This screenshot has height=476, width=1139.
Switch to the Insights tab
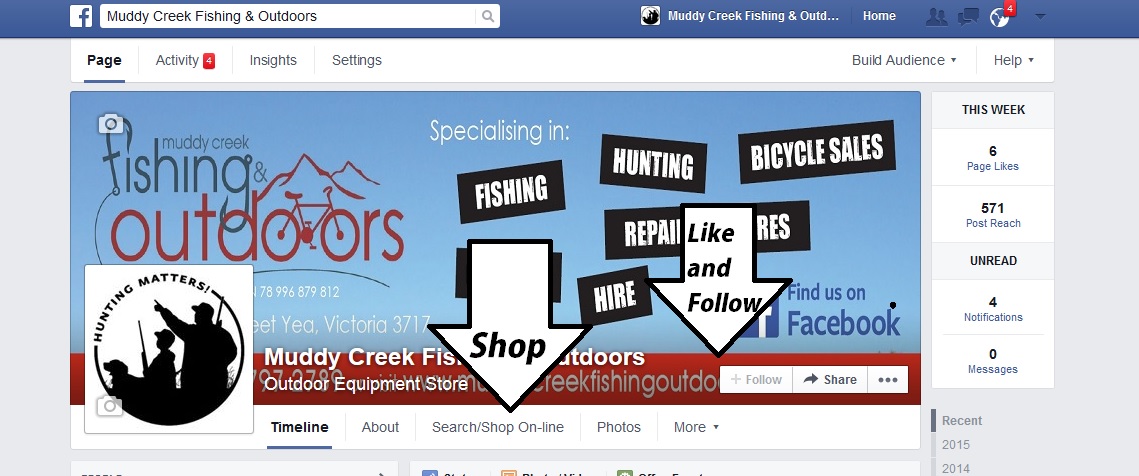pos(273,60)
